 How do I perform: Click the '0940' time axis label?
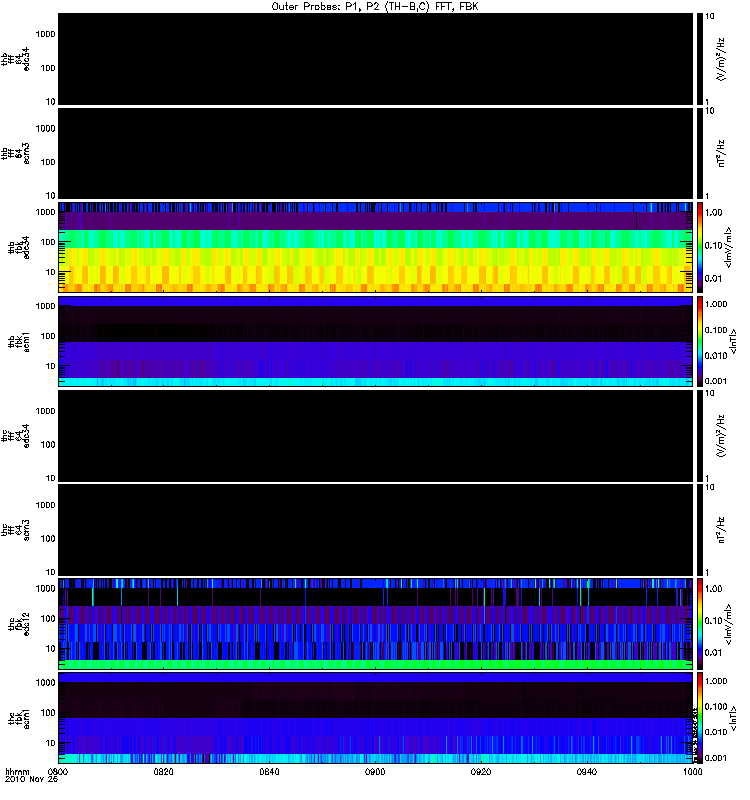(587, 771)
